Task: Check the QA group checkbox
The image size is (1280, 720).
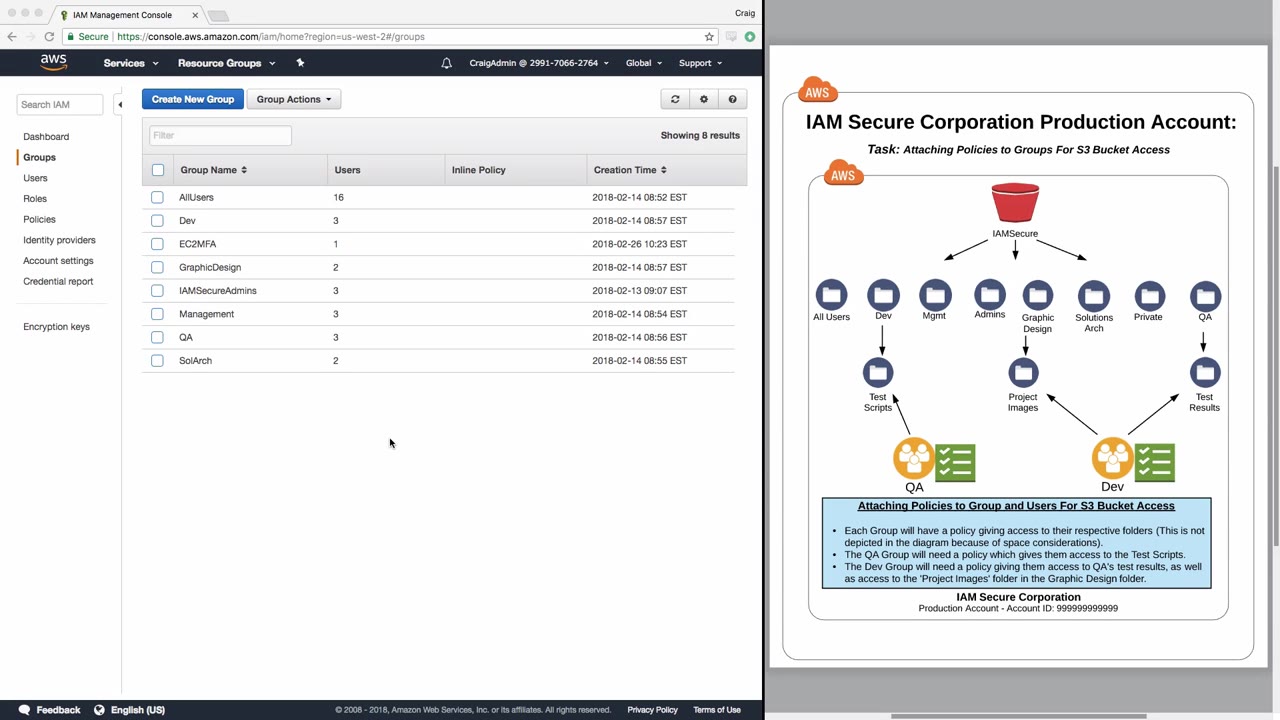Action: [158, 337]
